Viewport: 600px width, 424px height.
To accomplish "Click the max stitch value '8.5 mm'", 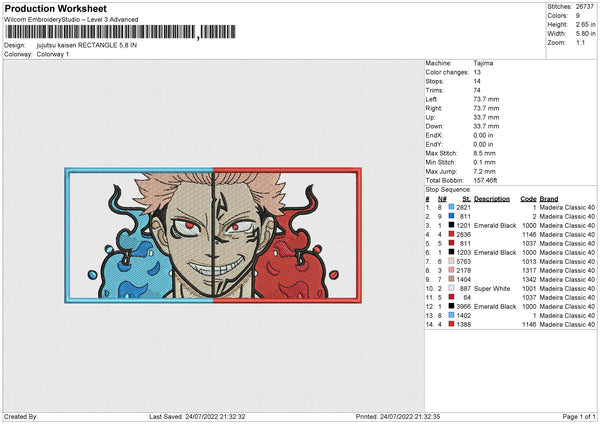I will [484, 153].
